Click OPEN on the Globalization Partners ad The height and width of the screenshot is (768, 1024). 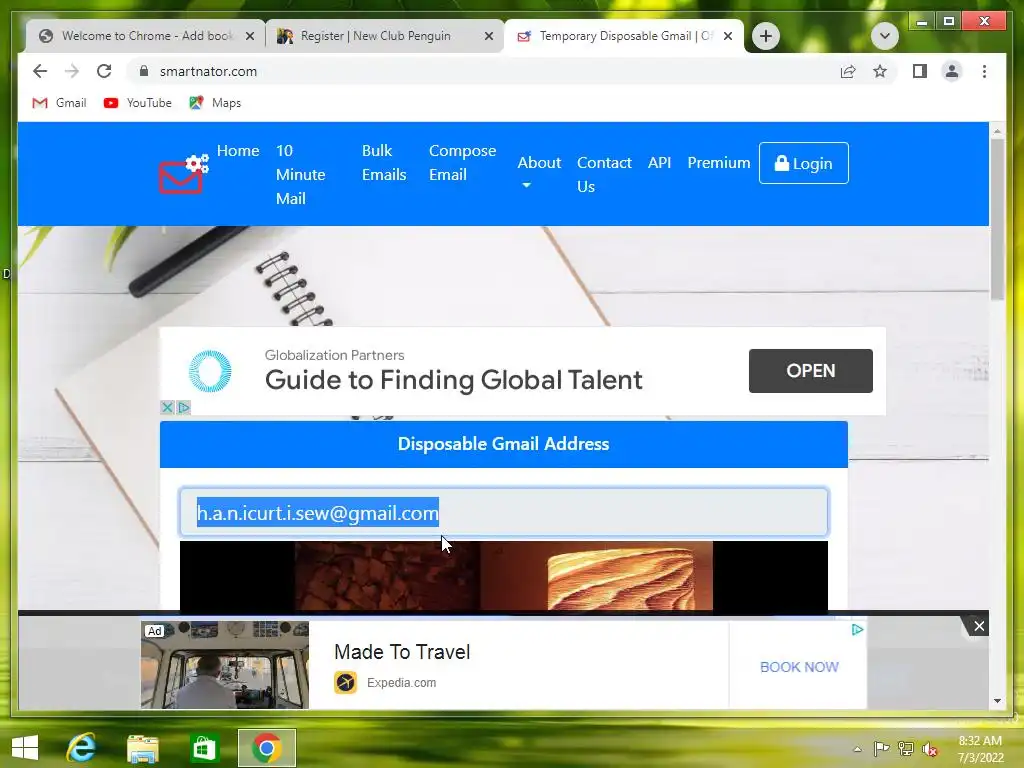coord(810,371)
